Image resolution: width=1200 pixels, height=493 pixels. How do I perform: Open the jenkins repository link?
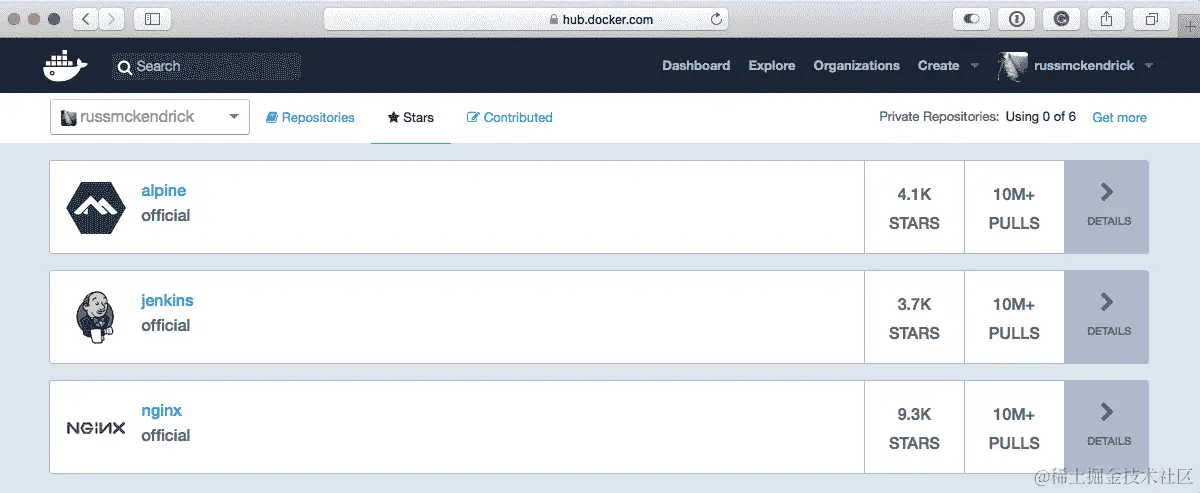(167, 301)
